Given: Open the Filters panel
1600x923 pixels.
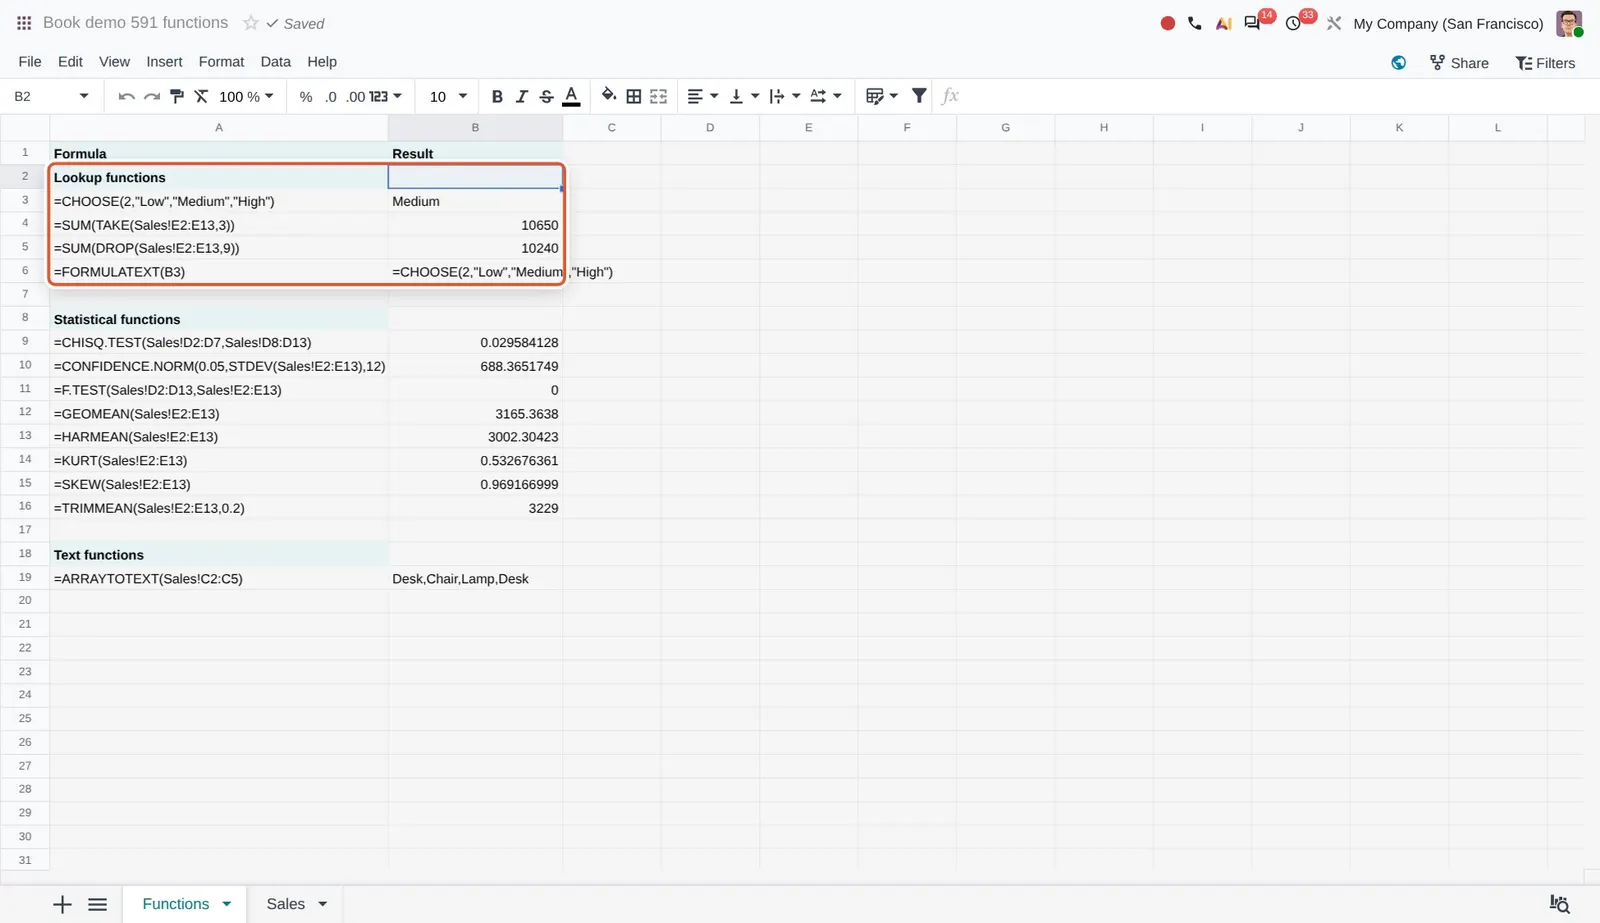Looking at the screenshot, I should tap(1545, 62).
